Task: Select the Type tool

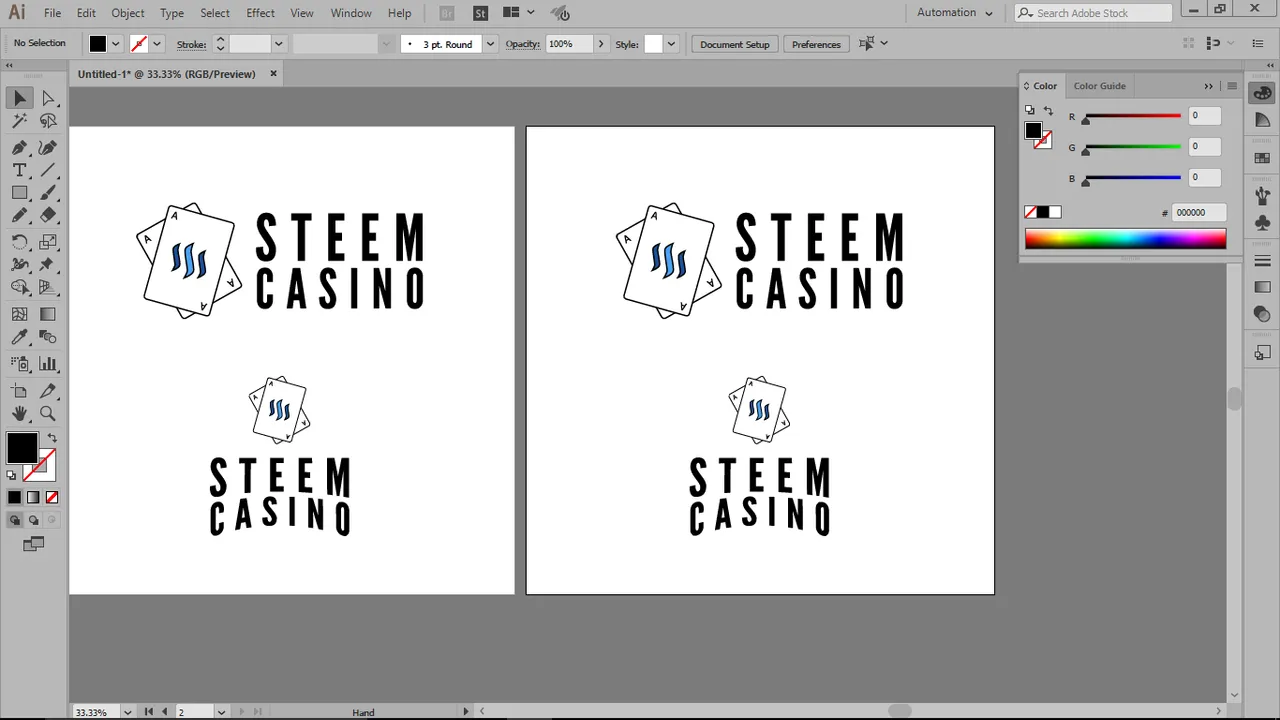Action: point(20,170)
